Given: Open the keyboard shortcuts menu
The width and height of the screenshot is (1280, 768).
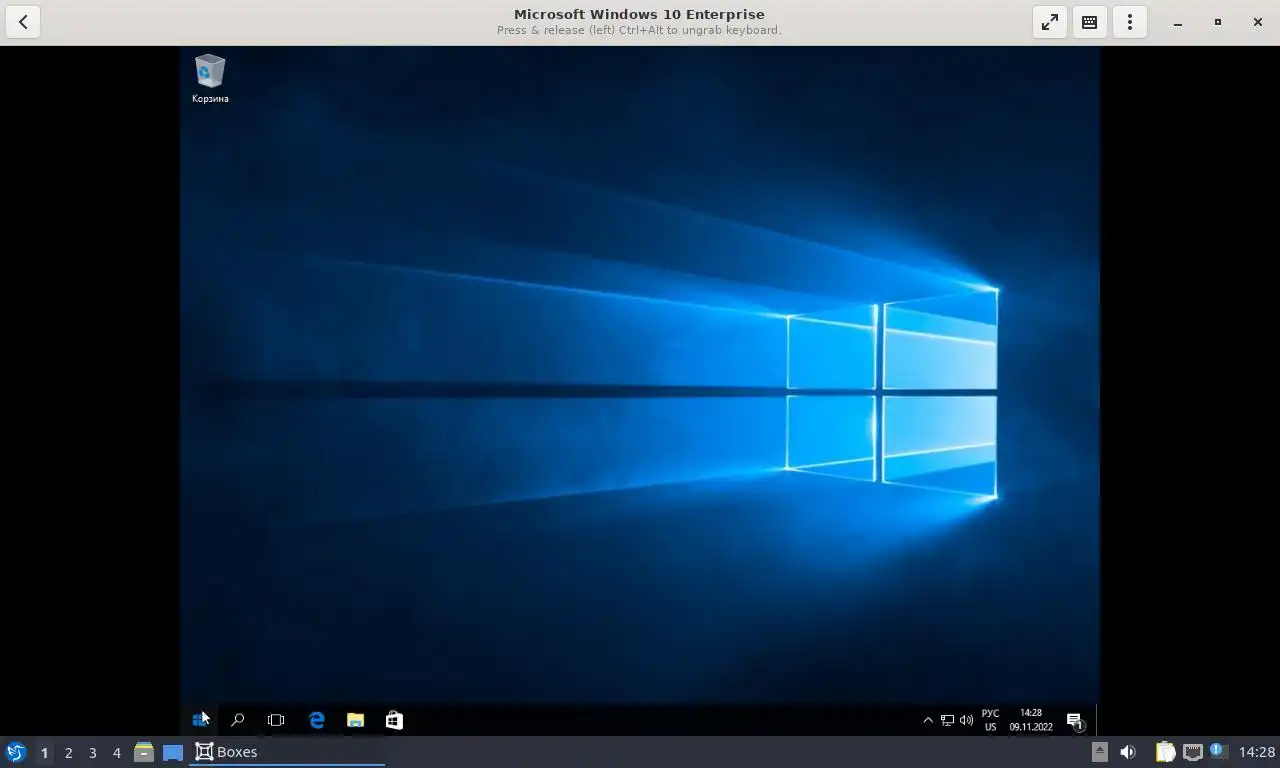Looking at the screenshot, I should click(1090, 22).
